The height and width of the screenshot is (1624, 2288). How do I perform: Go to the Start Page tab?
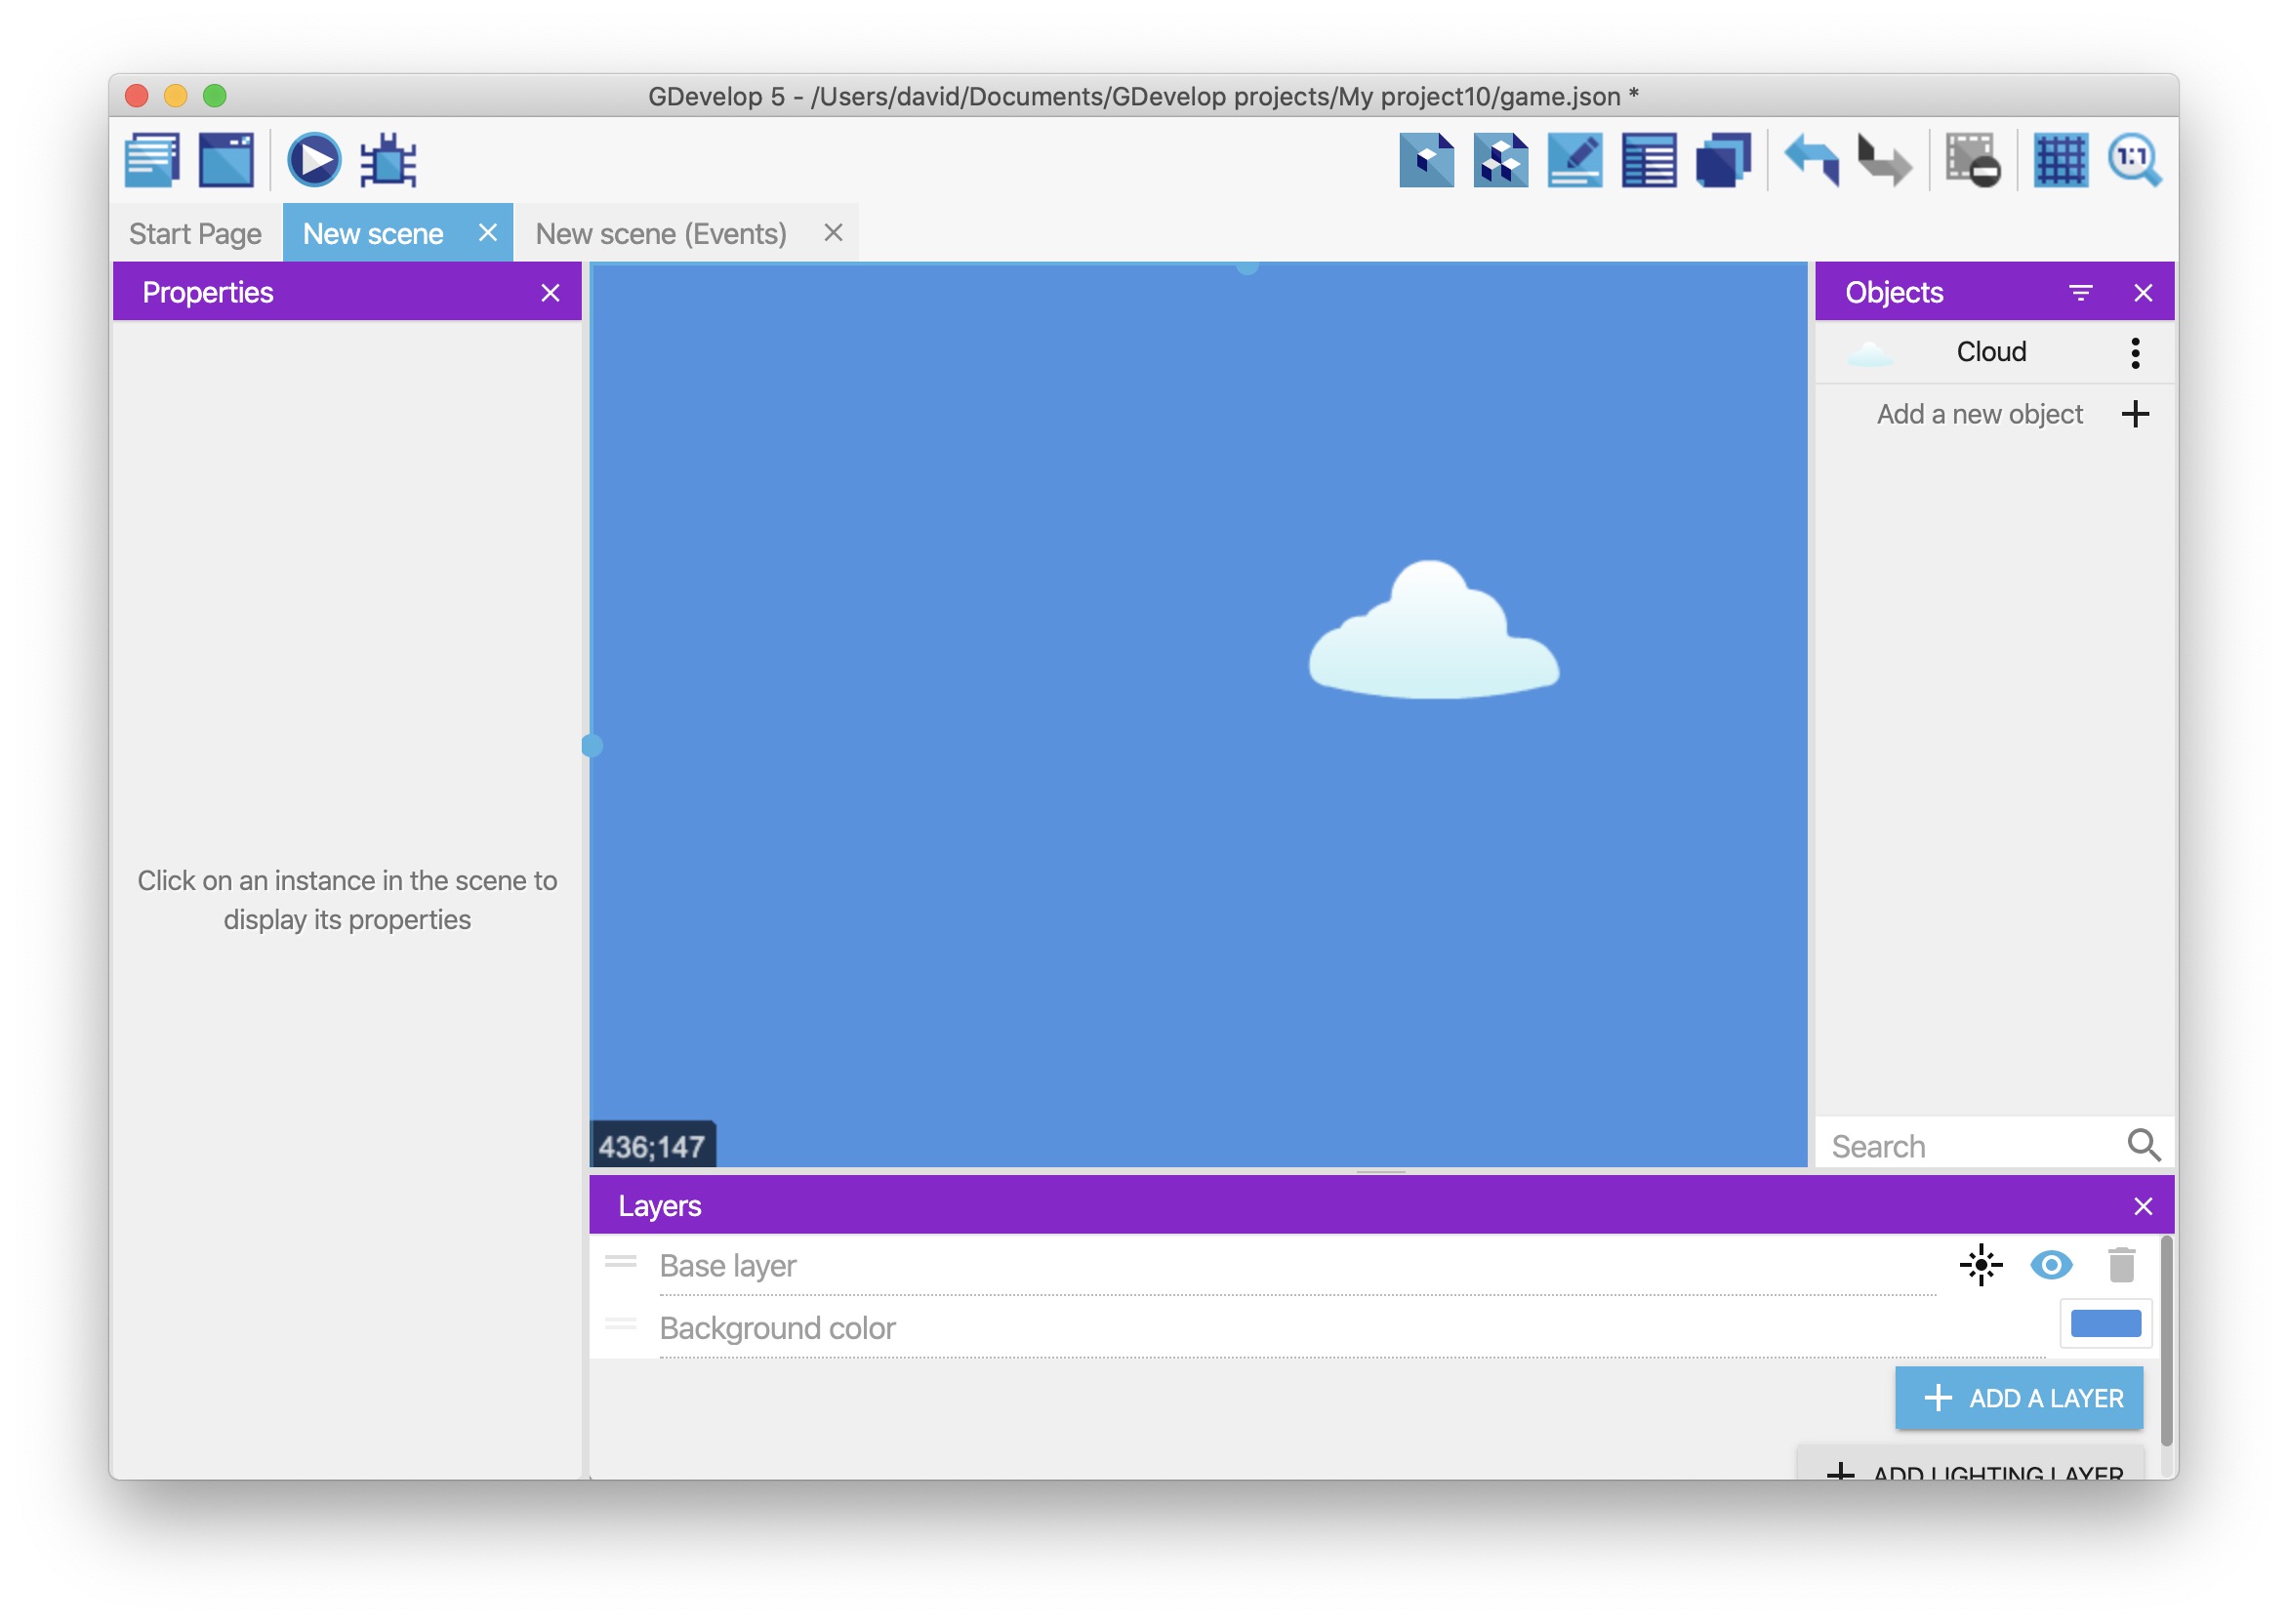tap(195, 233)
